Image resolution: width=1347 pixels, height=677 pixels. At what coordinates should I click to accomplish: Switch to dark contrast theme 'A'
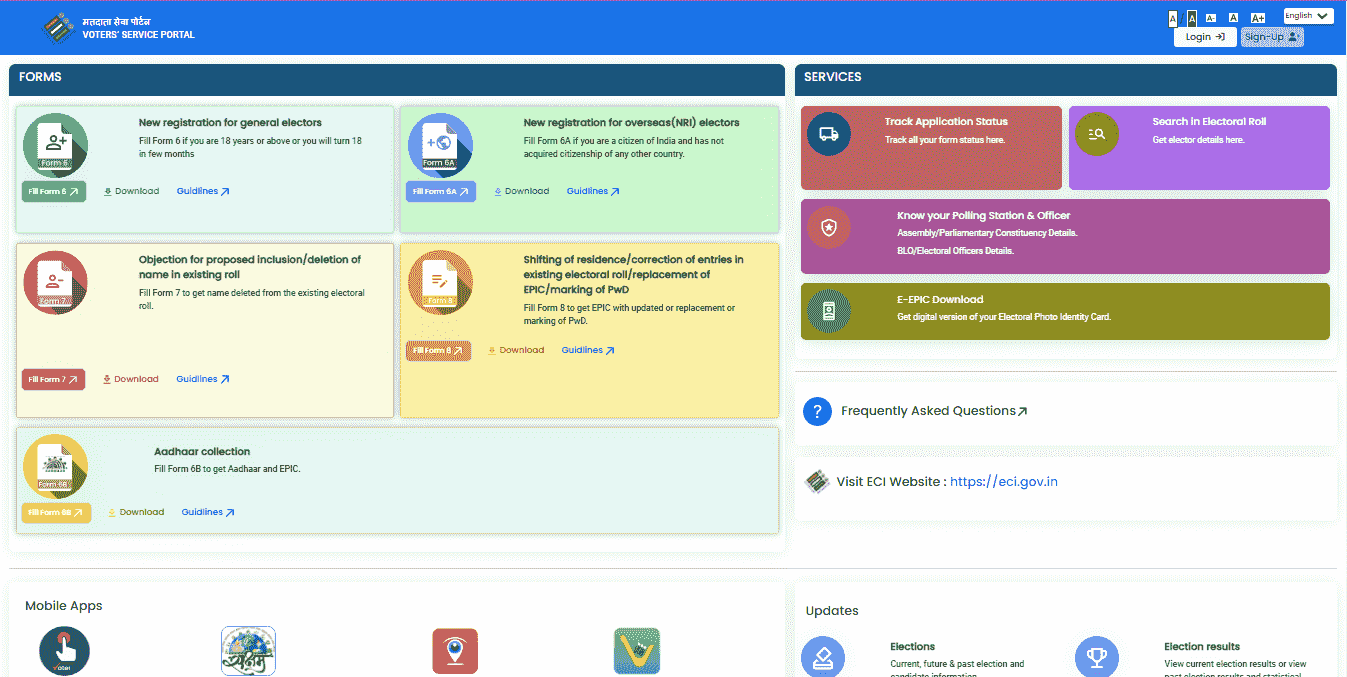[1192, 18]
